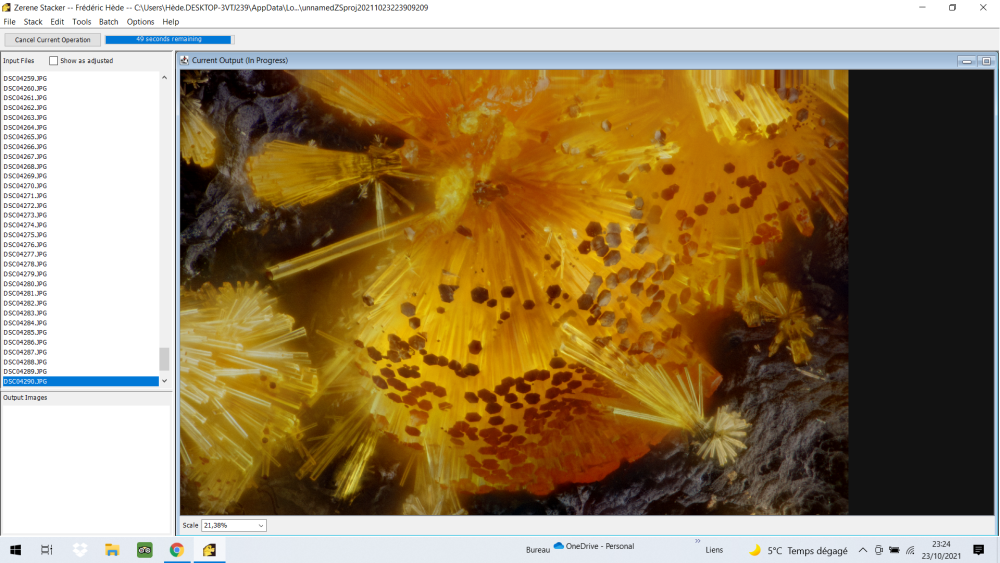Screen dimensions: 1000x563
Task: Select DSC04275.JPG in input files list
Action: (x=25, y=235)
